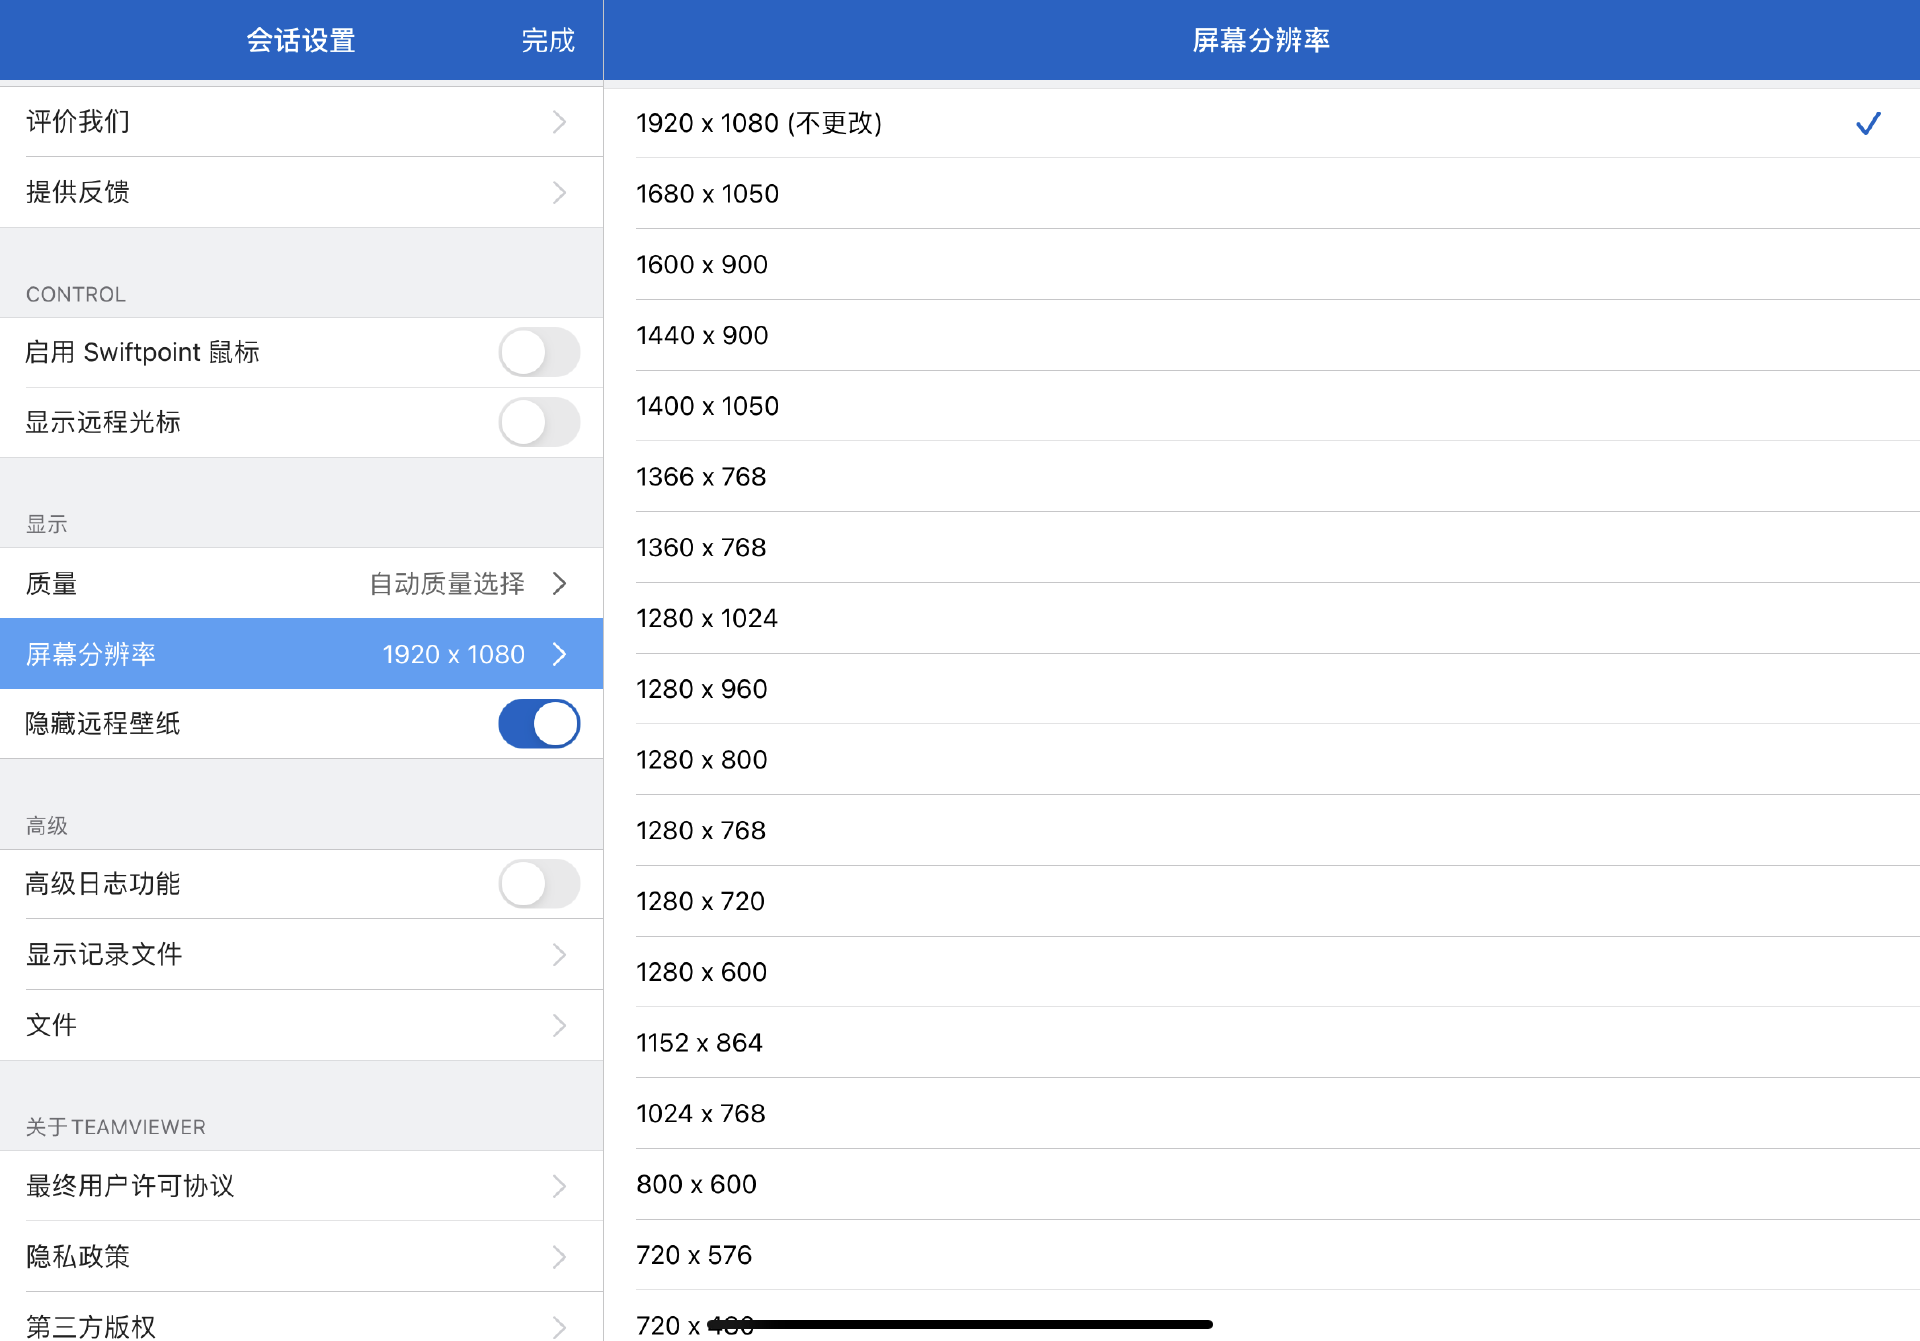Pick the 1024 x 768 resolution
The image size is (1920, 1341).
700,1114
